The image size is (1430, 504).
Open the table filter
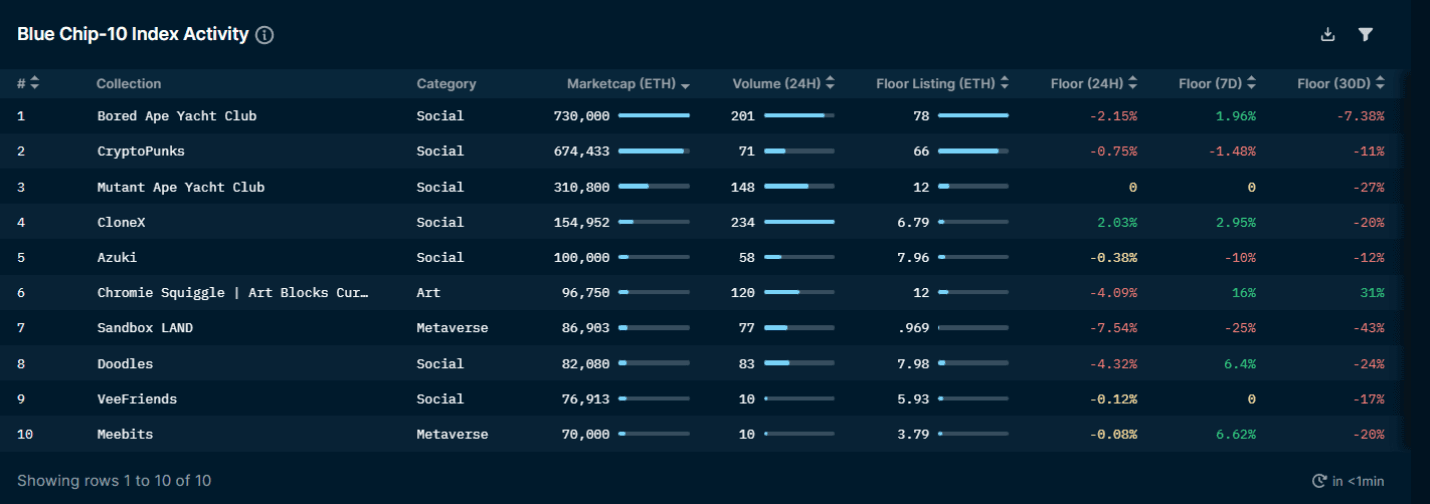click(x=1365, y=35)
